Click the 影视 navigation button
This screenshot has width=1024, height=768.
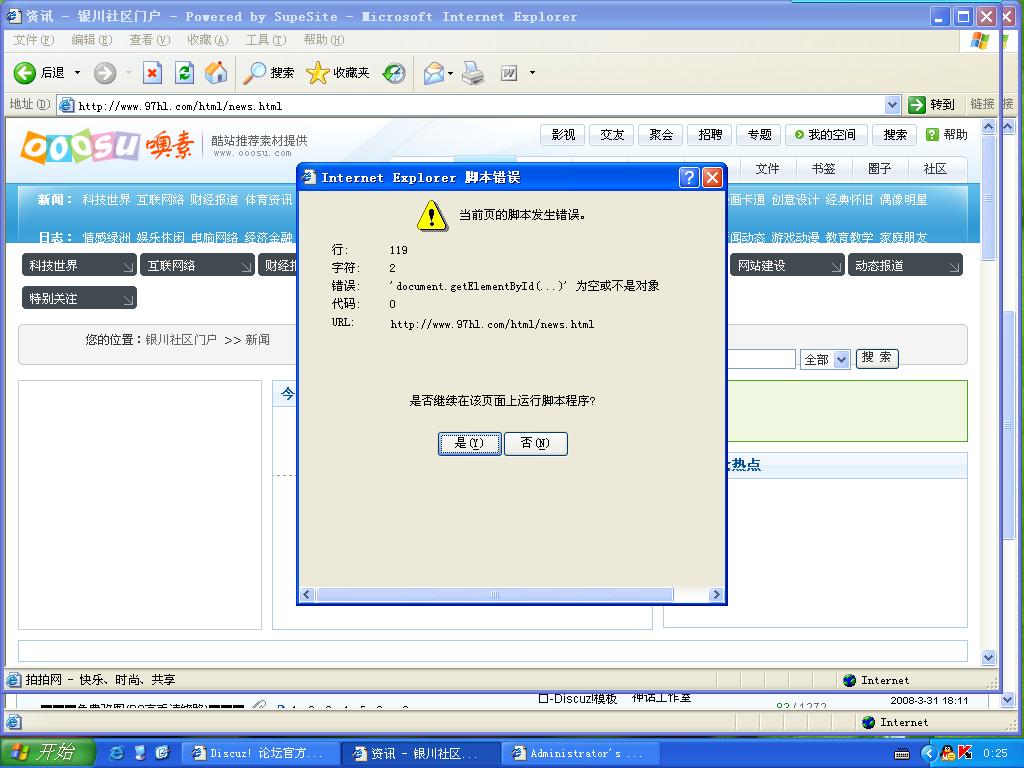(x=563, y=135)
